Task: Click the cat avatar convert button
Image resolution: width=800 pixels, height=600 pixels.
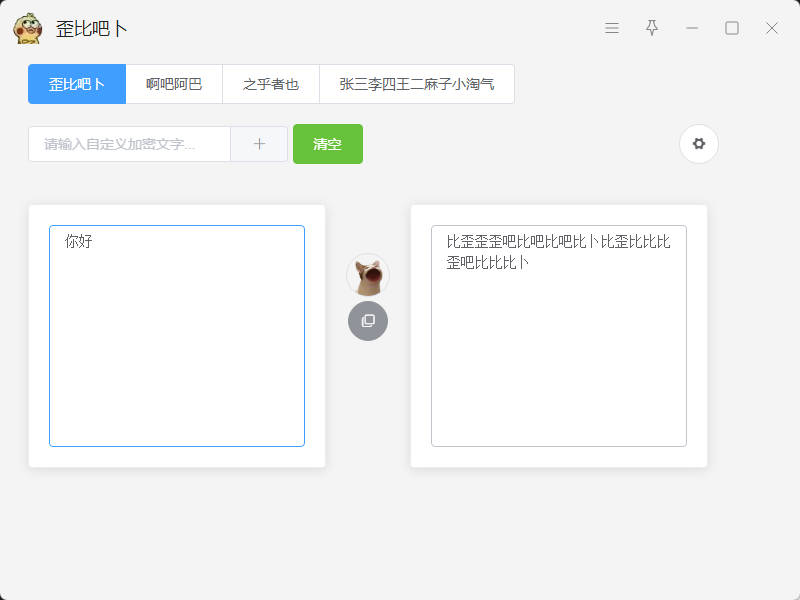Action: (368, 275)
